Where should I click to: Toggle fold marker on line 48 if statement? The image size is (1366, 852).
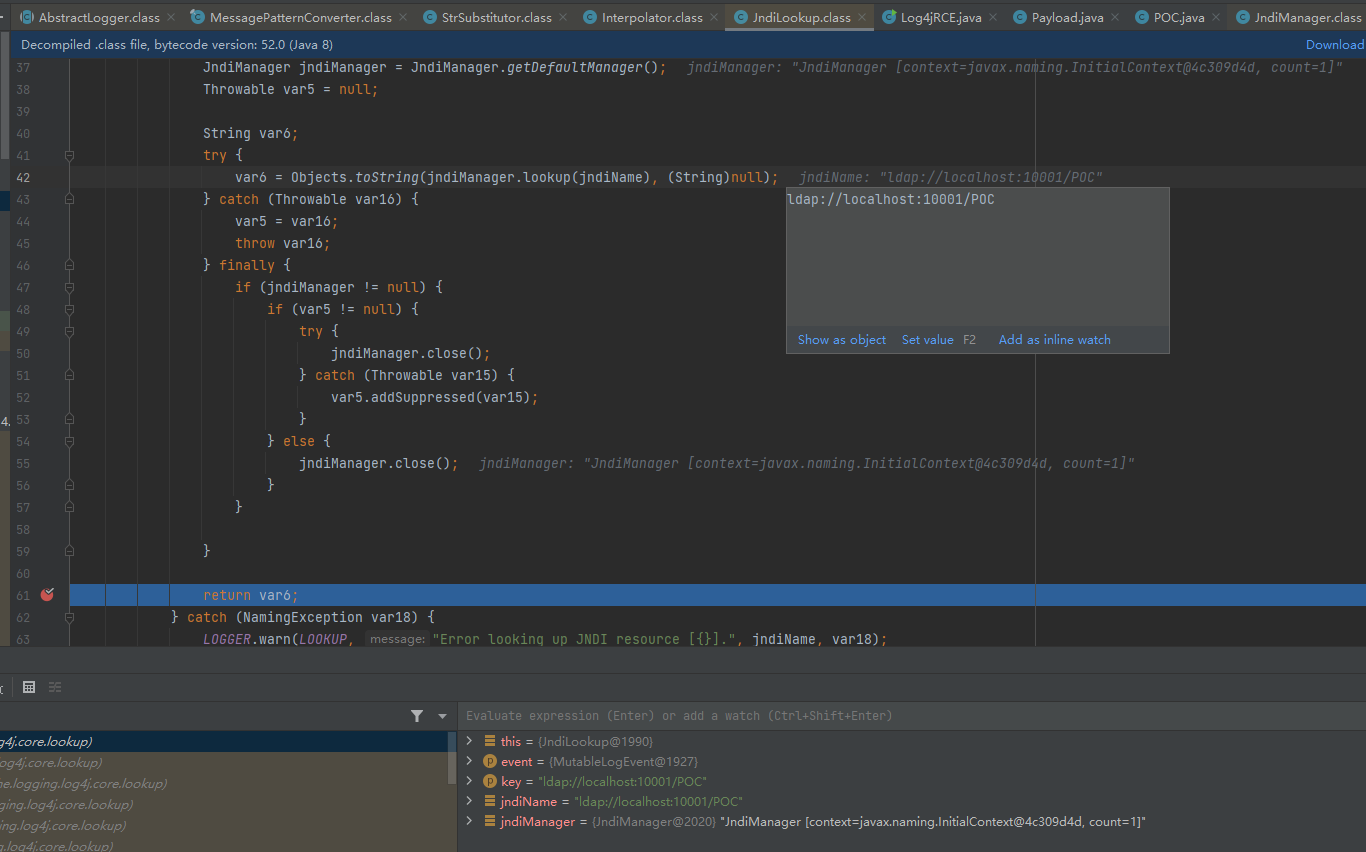click(x=69, y=309)
